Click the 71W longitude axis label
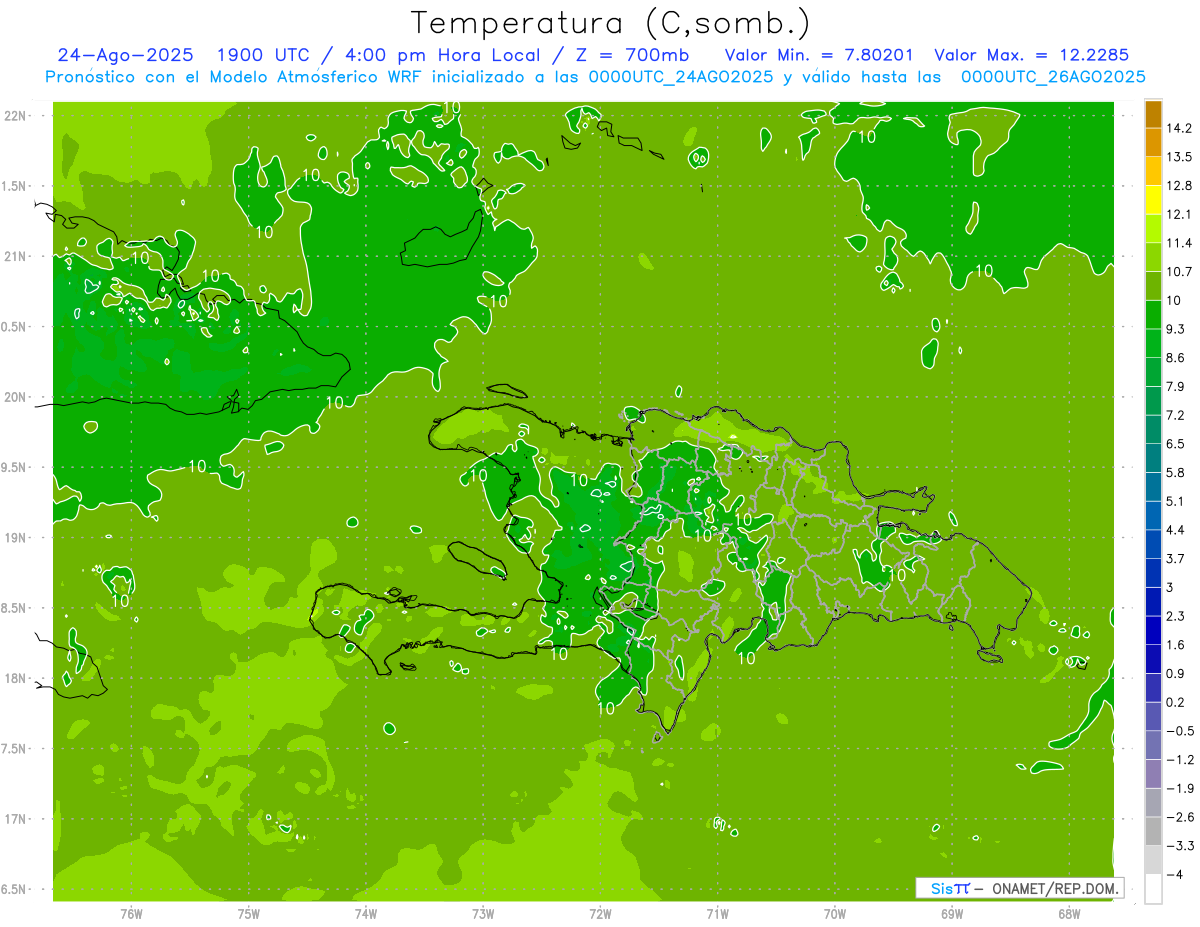This screenshot has width=1200, height=927. coord(717,914)
